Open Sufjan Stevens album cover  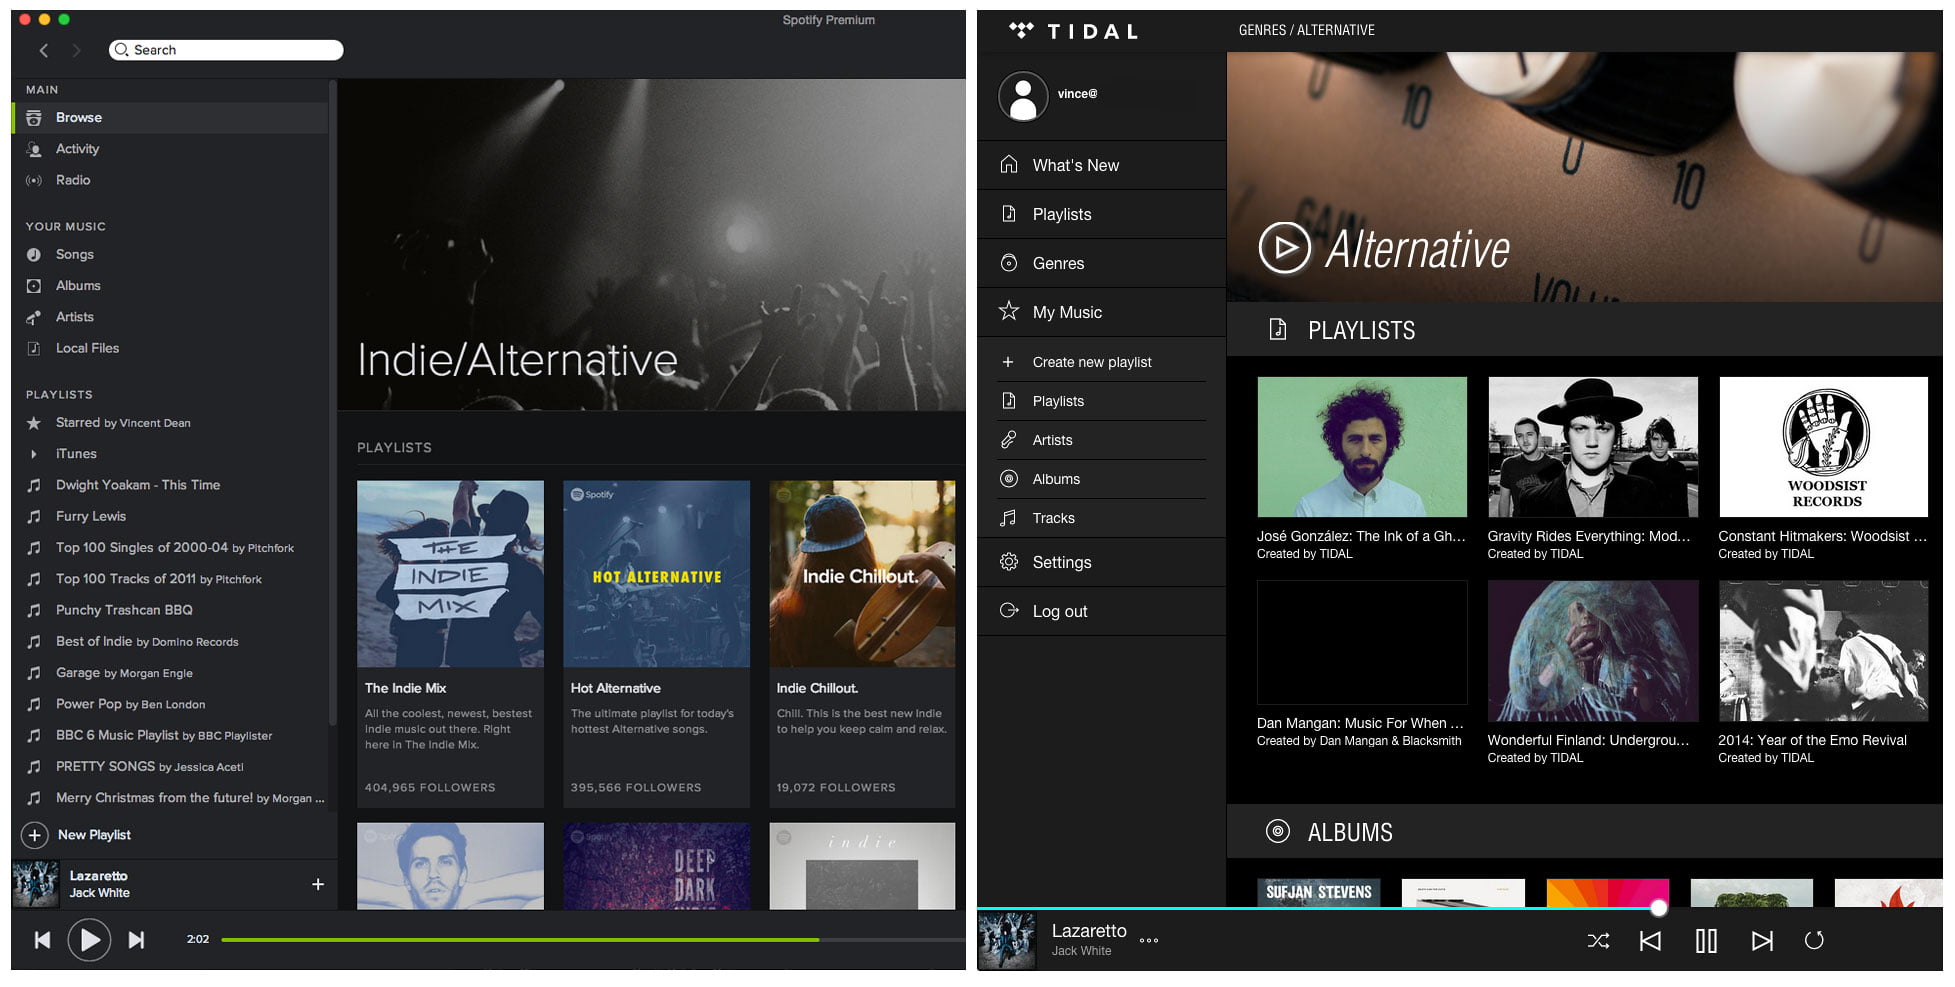click(x=1319, y=893)
